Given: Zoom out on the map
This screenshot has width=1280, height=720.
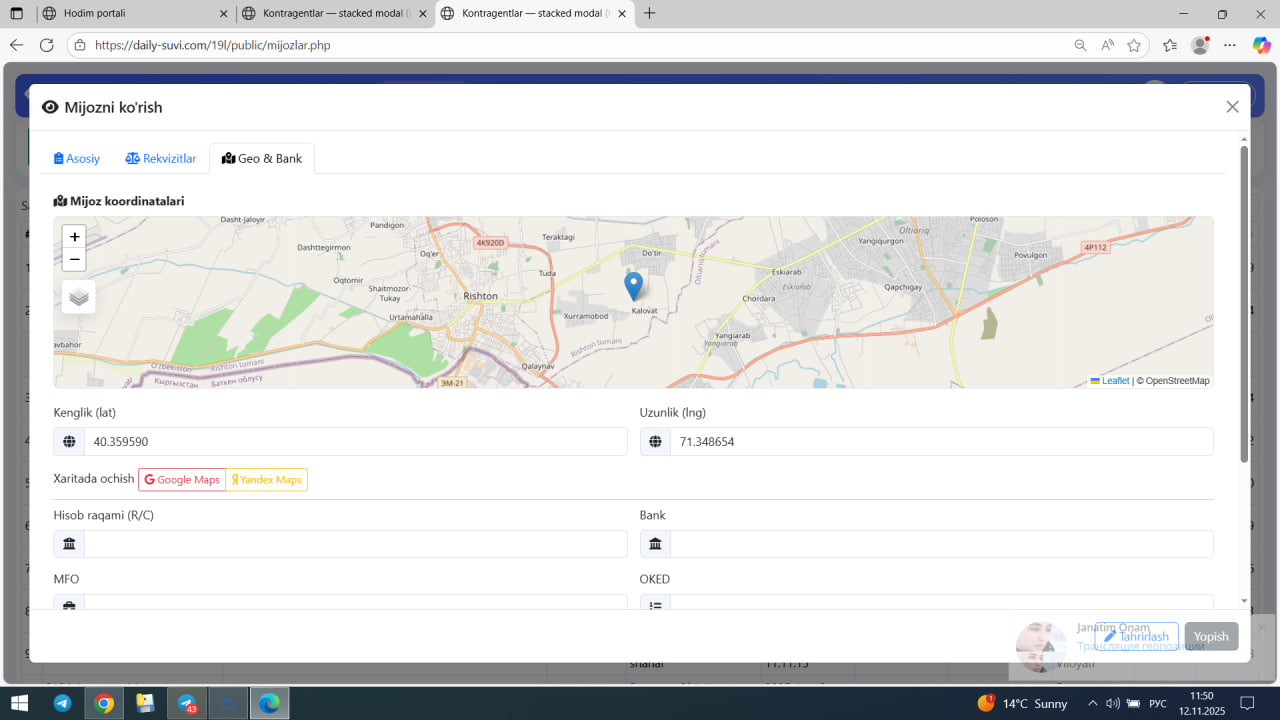Looking at the screenshot, I should coord(75,260).
